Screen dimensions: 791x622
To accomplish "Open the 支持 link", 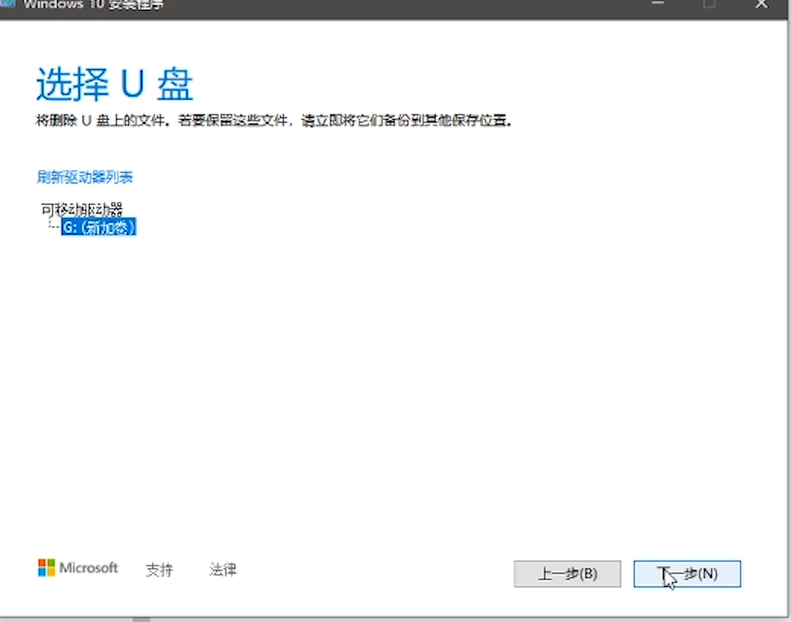I will click(159, 570).
